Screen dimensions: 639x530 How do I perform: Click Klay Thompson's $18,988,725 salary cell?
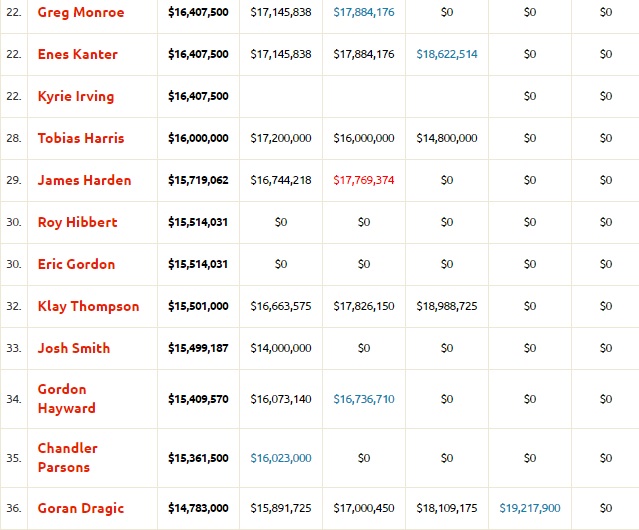[x=447, y=306]
